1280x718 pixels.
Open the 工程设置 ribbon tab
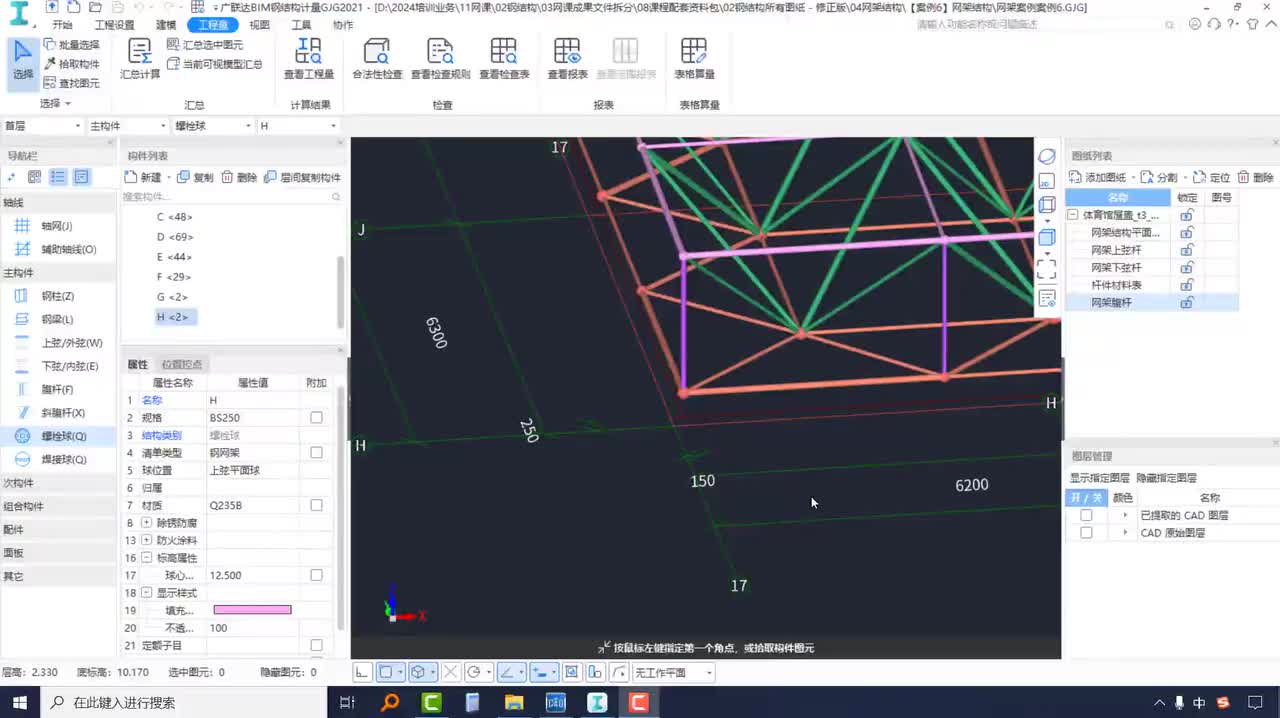click(114, 25)
